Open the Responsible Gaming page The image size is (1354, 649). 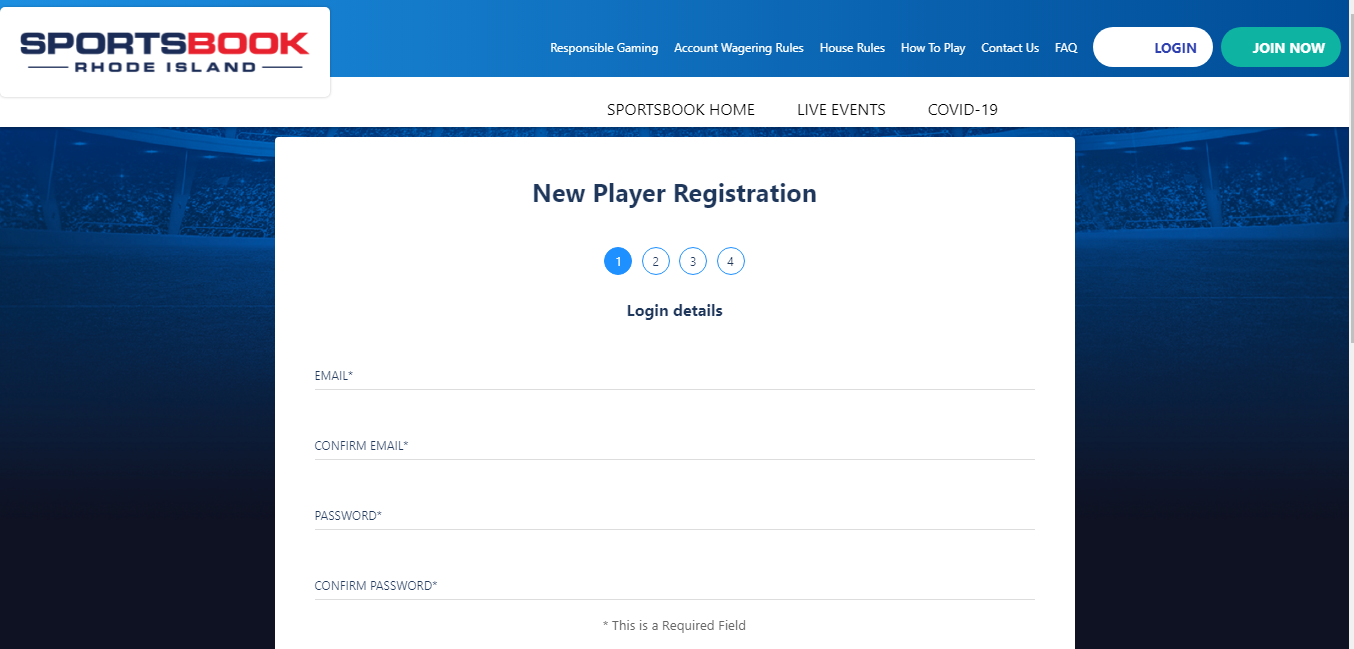[x=604, y=48]
